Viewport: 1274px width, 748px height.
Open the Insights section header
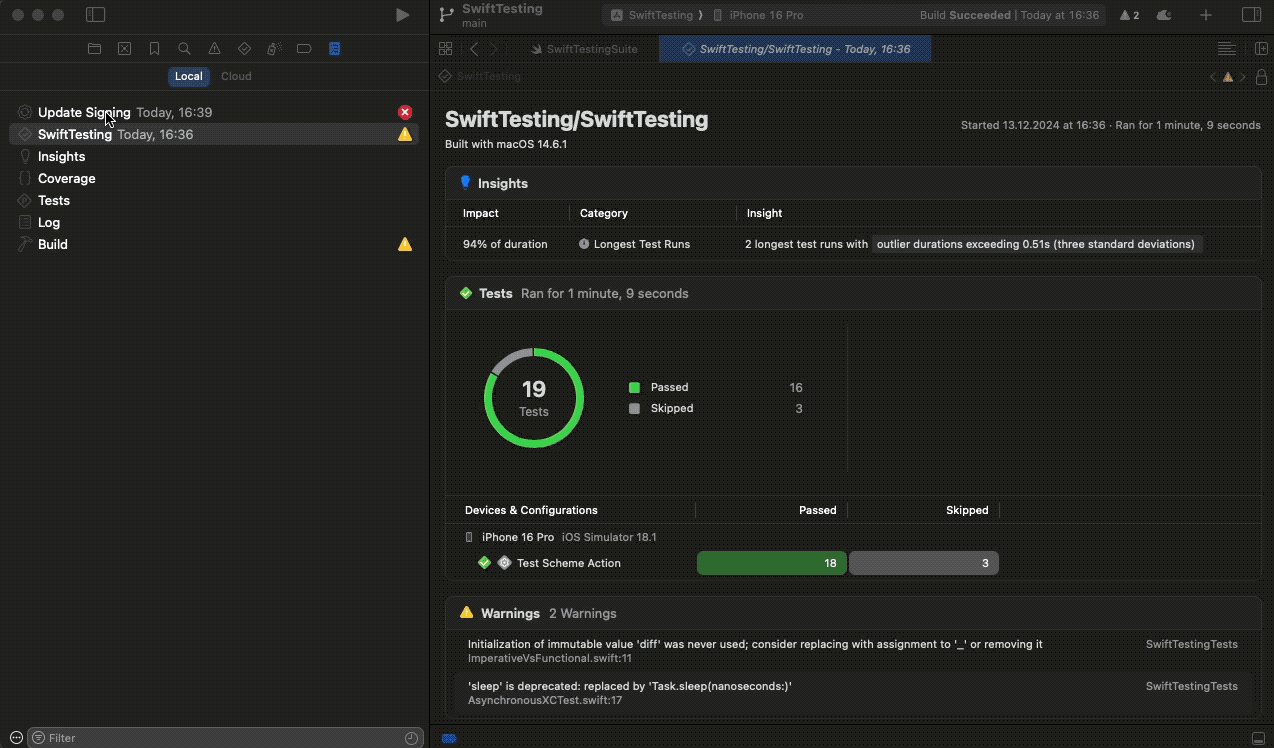coord(853,183)
